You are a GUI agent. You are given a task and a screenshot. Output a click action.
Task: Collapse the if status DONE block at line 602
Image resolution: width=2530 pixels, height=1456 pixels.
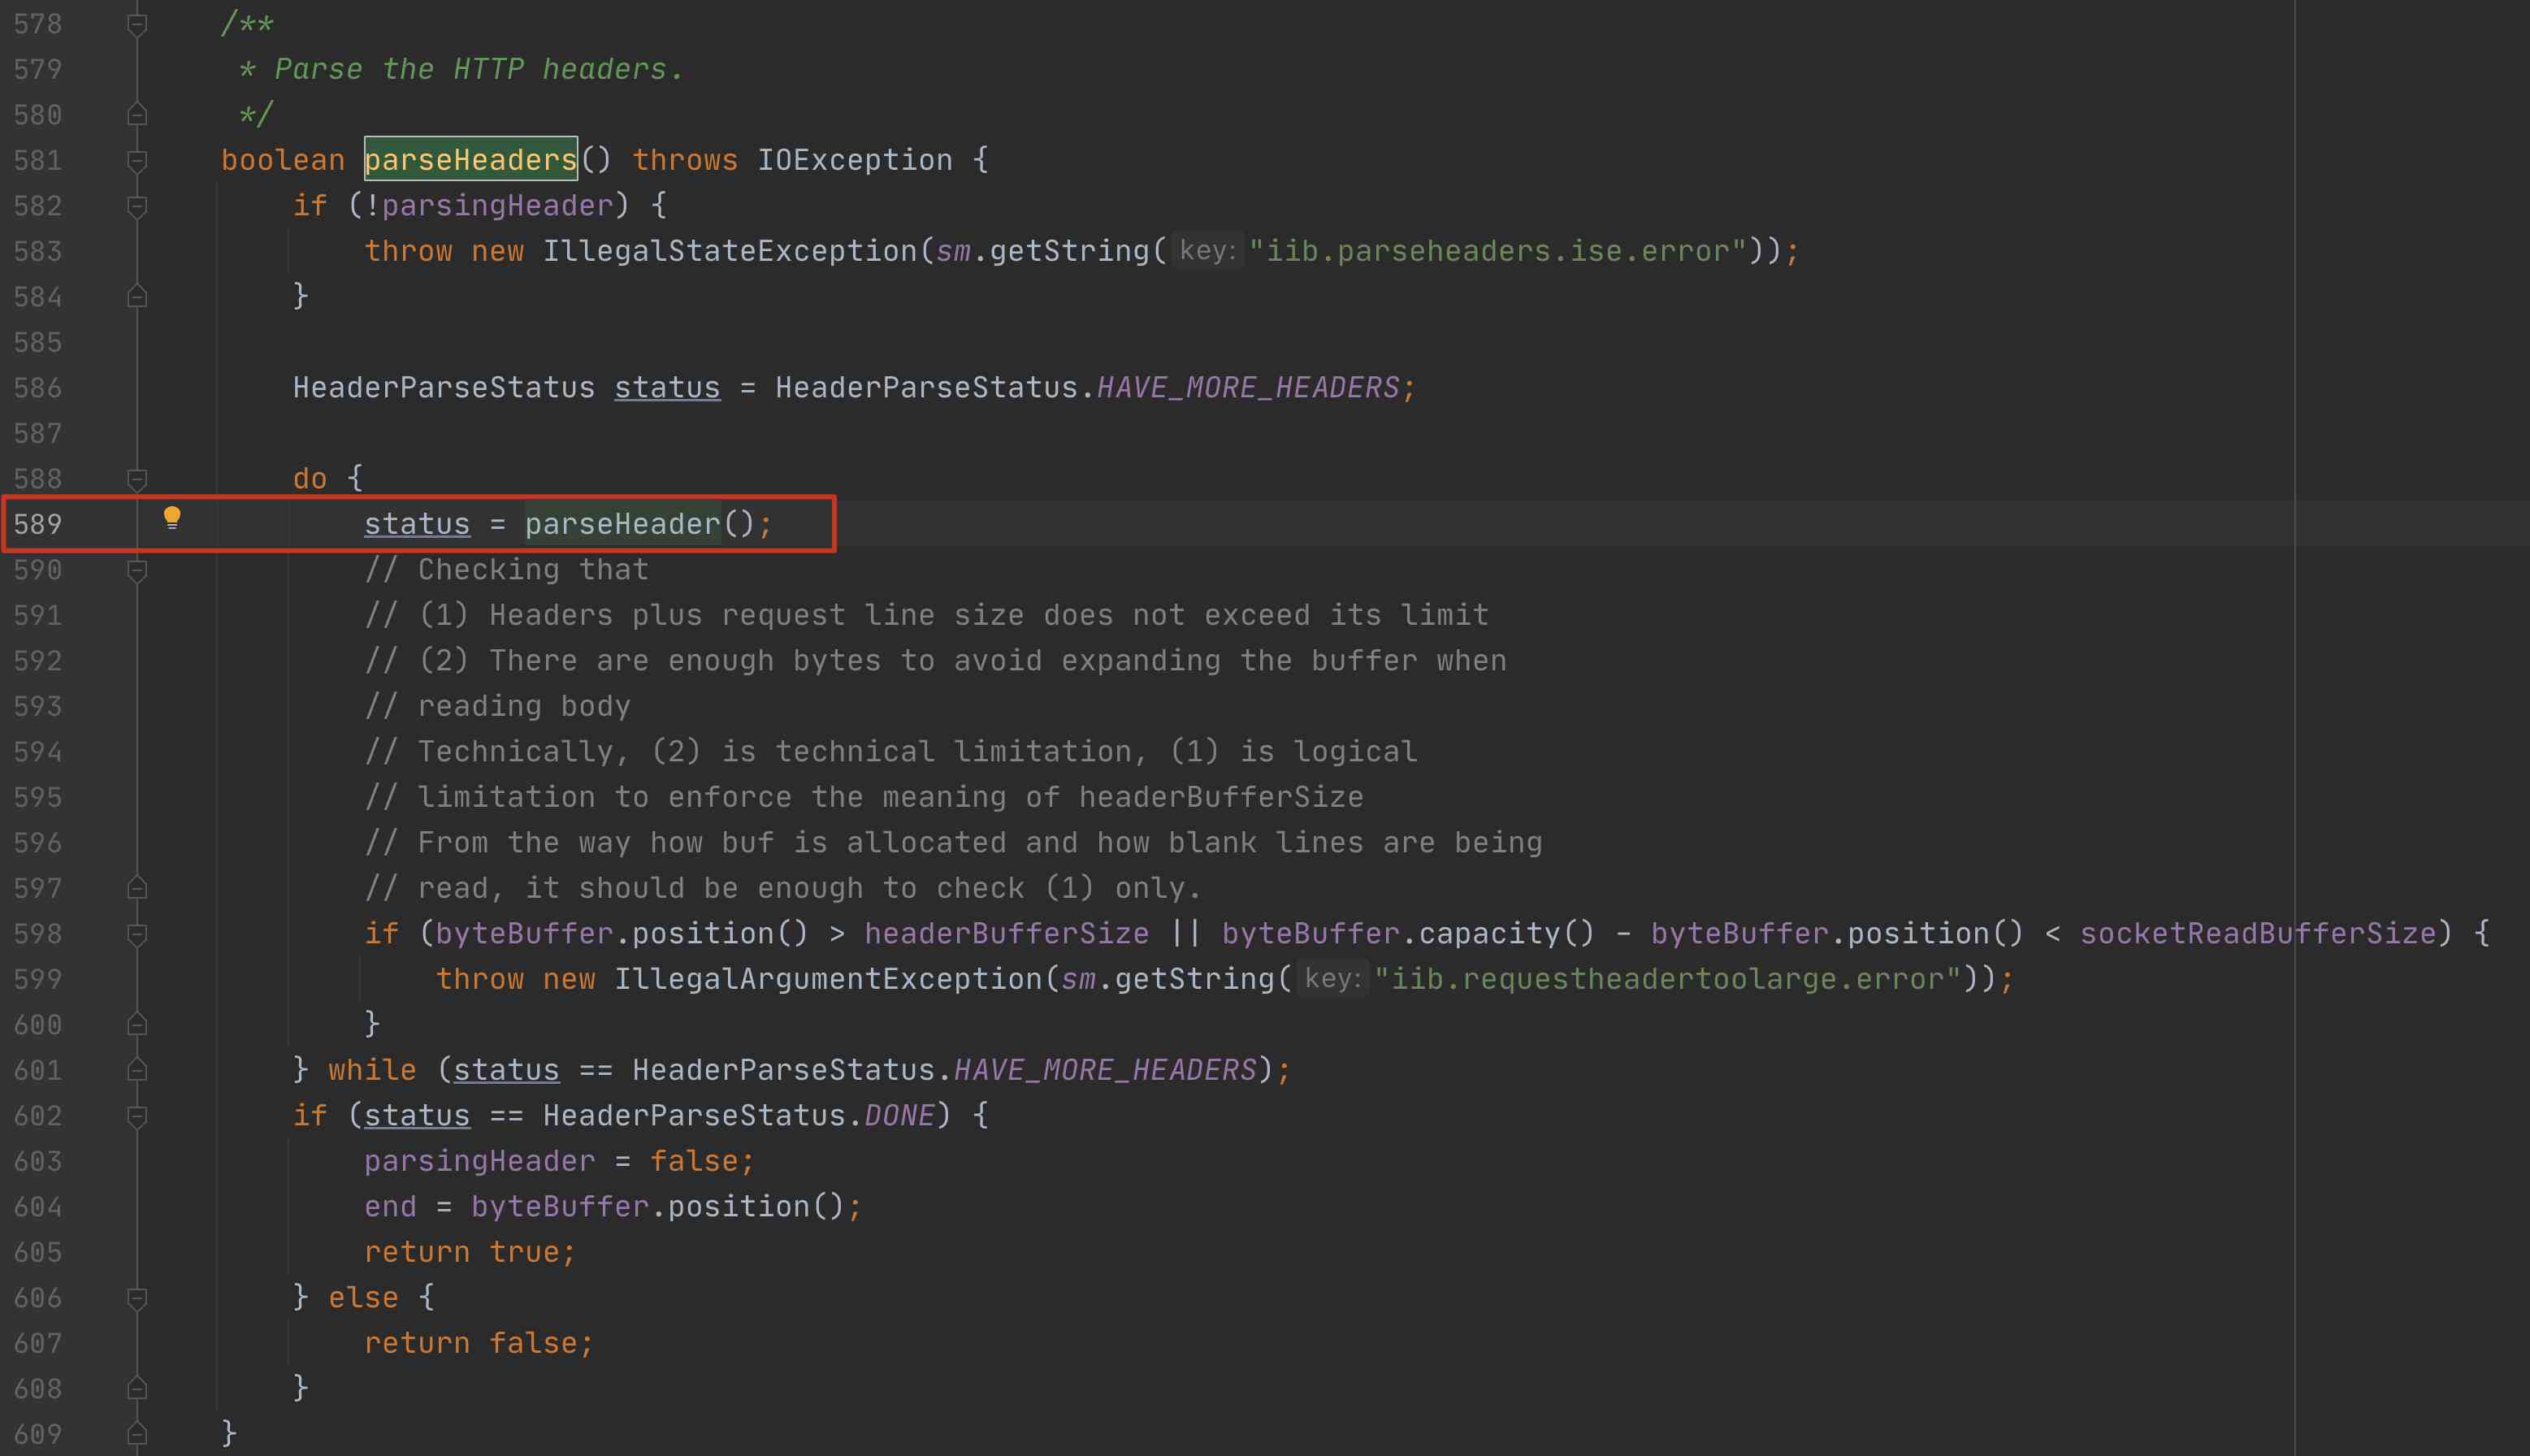click(x=138, y=1116)
